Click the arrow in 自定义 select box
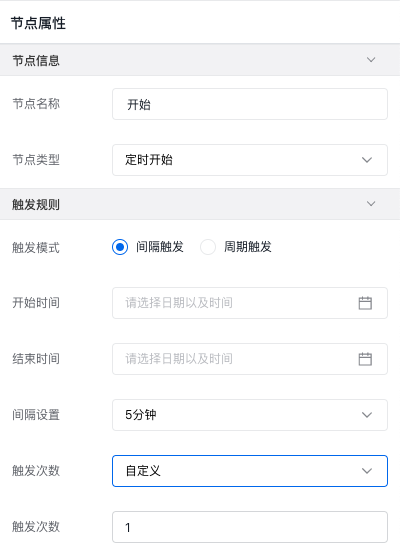Image resolution: width=400 pixels, height=555 pixels. tap(367, 471)
